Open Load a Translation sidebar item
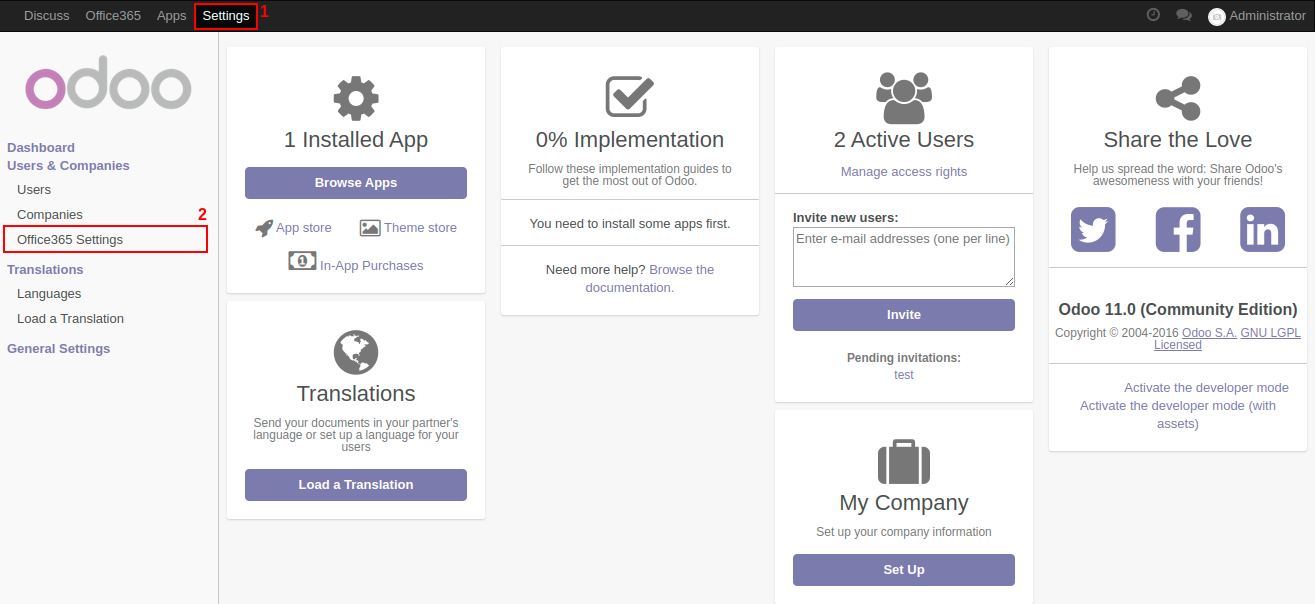The width and height of the screenshot is (1315, 604). tap(70, 319)
